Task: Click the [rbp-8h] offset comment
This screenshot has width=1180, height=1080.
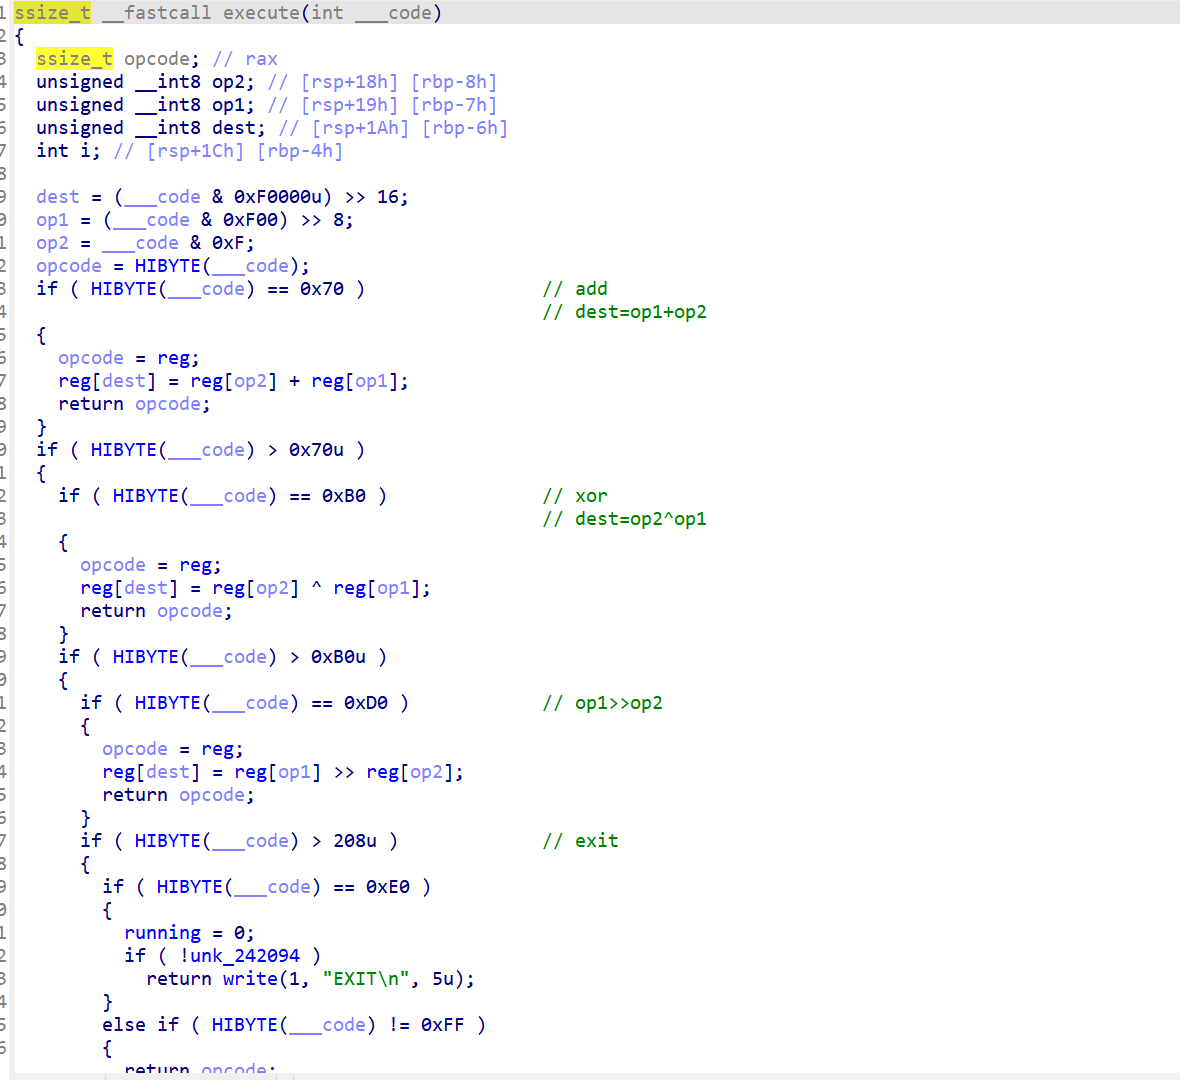Action: pyautogui.click(x=454, y=81)
